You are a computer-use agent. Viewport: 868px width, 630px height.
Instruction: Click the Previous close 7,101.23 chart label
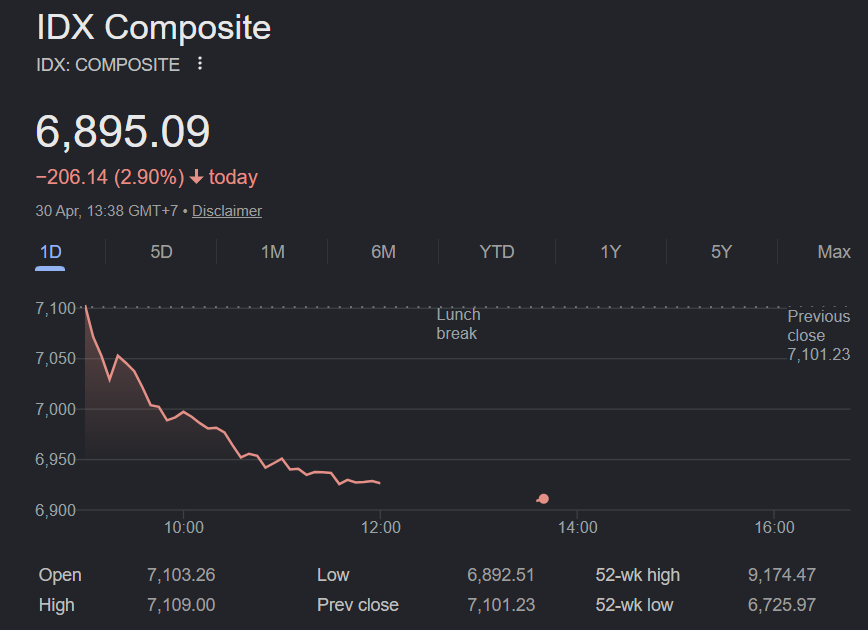[819, 335]
